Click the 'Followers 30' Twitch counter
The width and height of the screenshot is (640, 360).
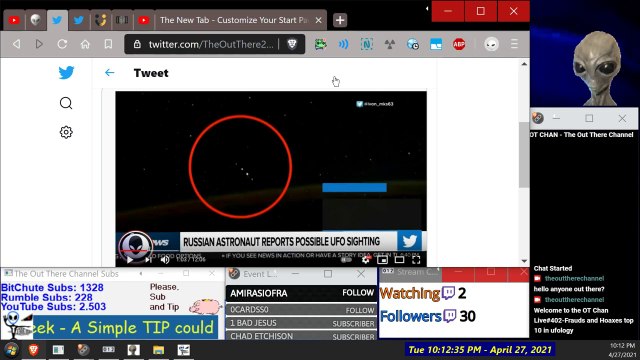pyautogui.click(x=428, y=316)
